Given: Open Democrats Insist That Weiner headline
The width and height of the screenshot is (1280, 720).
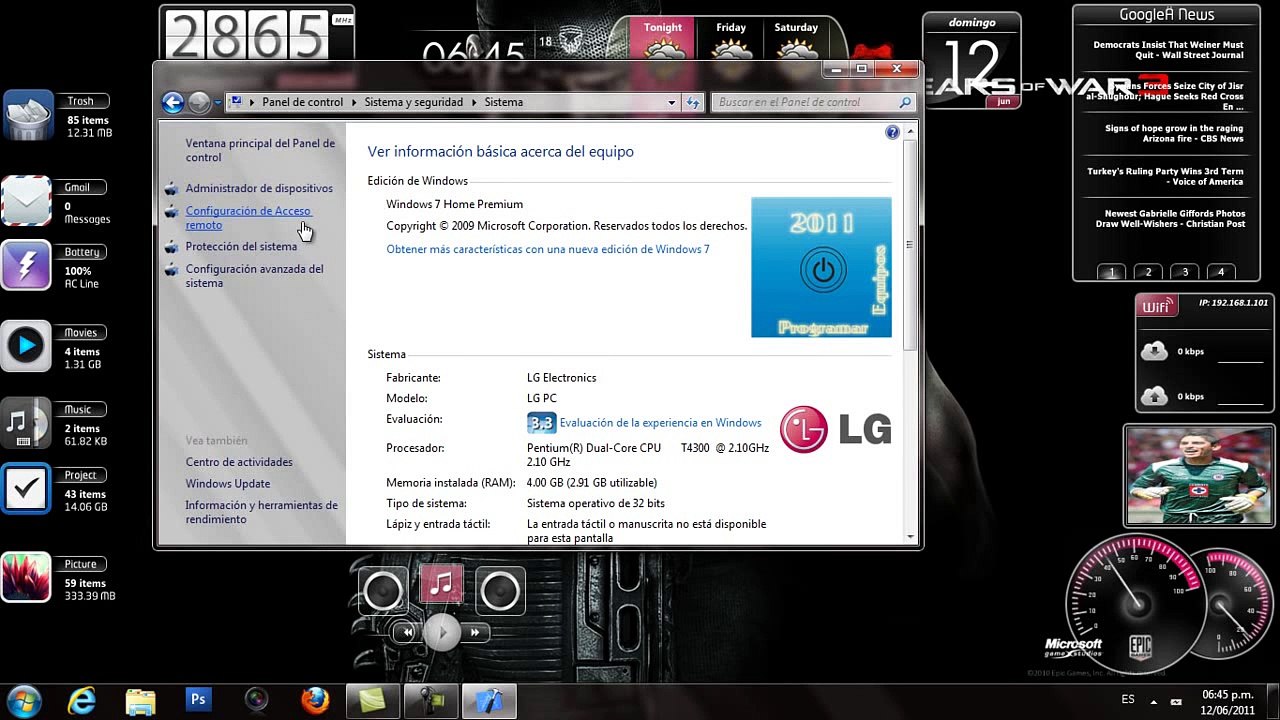Looking at the screenshot, I should pyautogui.click(x=1168, y=50).
